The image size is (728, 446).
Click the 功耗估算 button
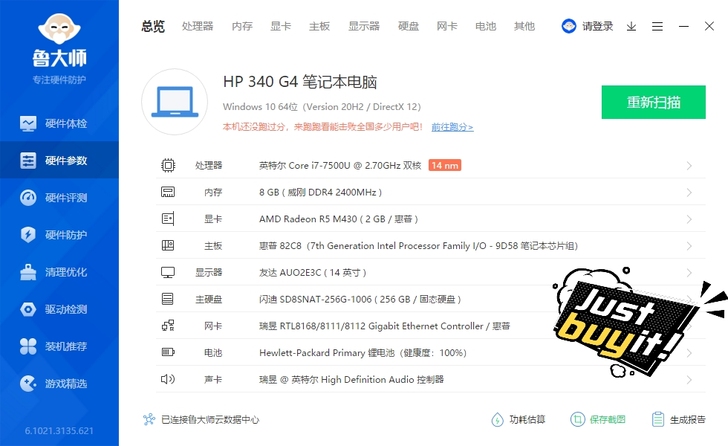click(518, 420)
